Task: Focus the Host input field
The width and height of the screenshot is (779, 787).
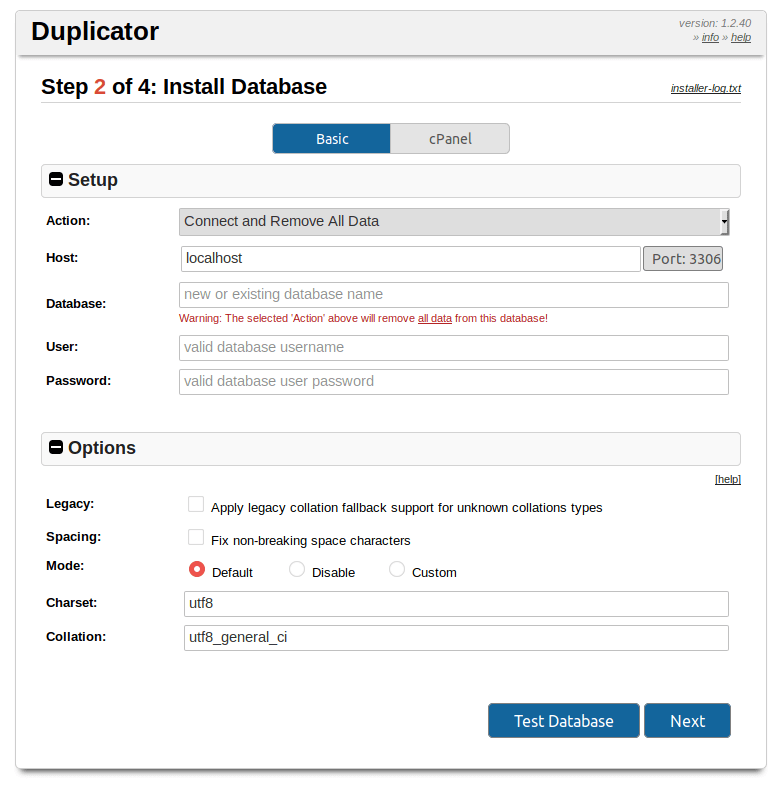Action: click(410, 259)
